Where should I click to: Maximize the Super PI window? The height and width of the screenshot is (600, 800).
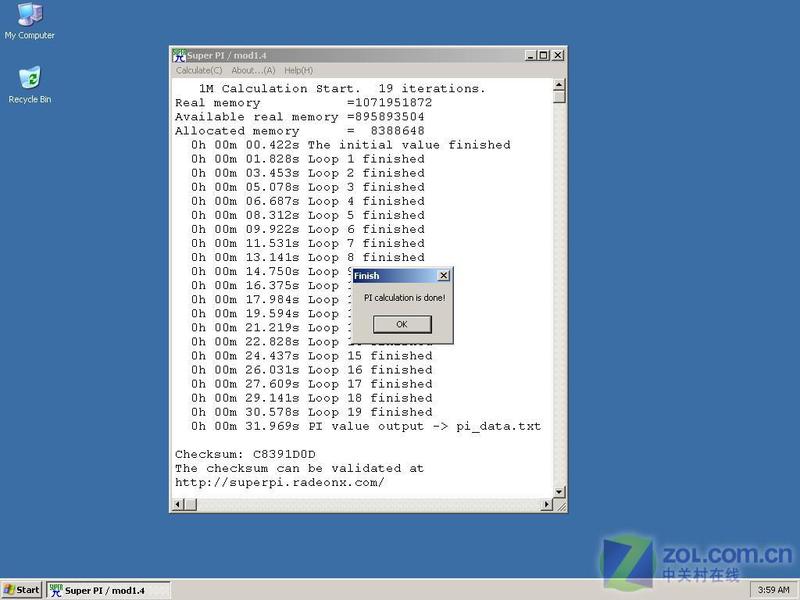[544, 55]
